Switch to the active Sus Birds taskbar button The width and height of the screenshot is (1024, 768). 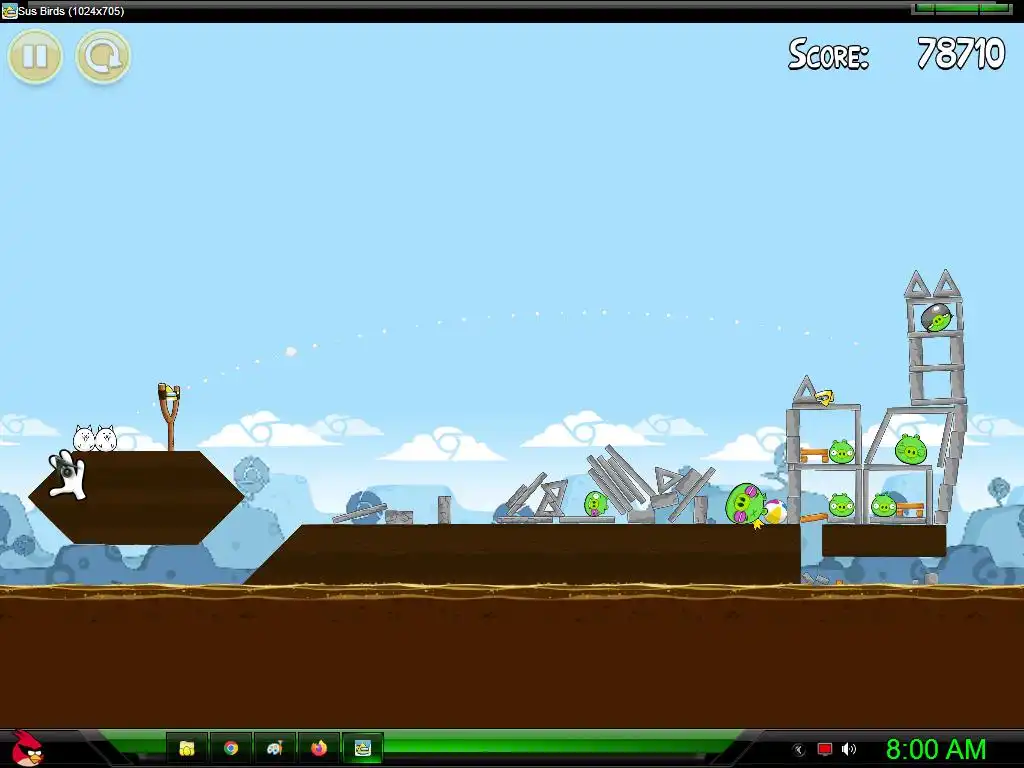[x=362, y=748]
